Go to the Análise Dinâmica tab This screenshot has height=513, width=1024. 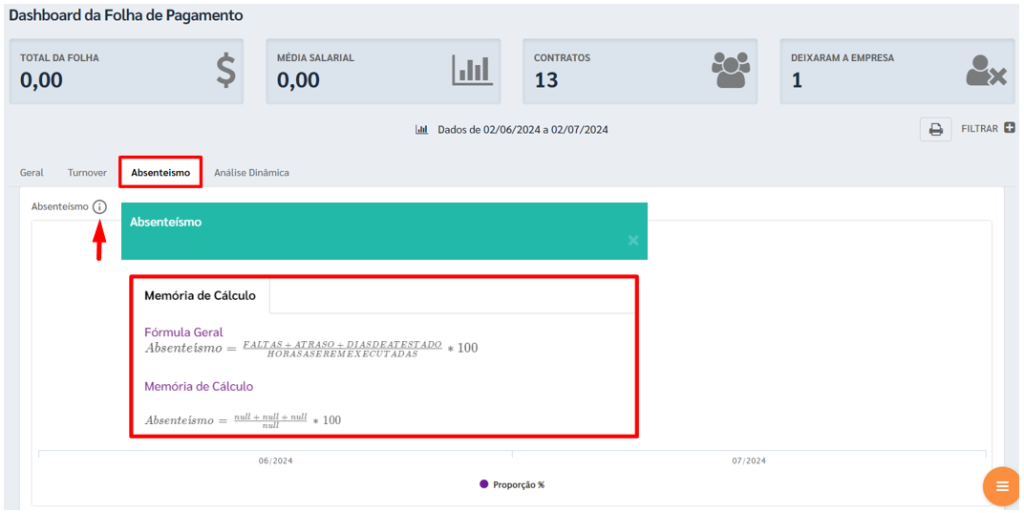[251, 172]
